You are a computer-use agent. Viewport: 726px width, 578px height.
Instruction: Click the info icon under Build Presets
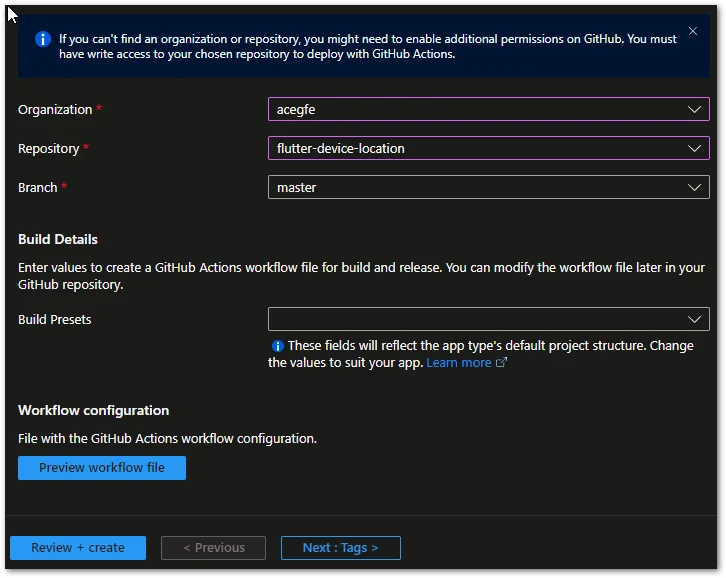tap(277, 346)
